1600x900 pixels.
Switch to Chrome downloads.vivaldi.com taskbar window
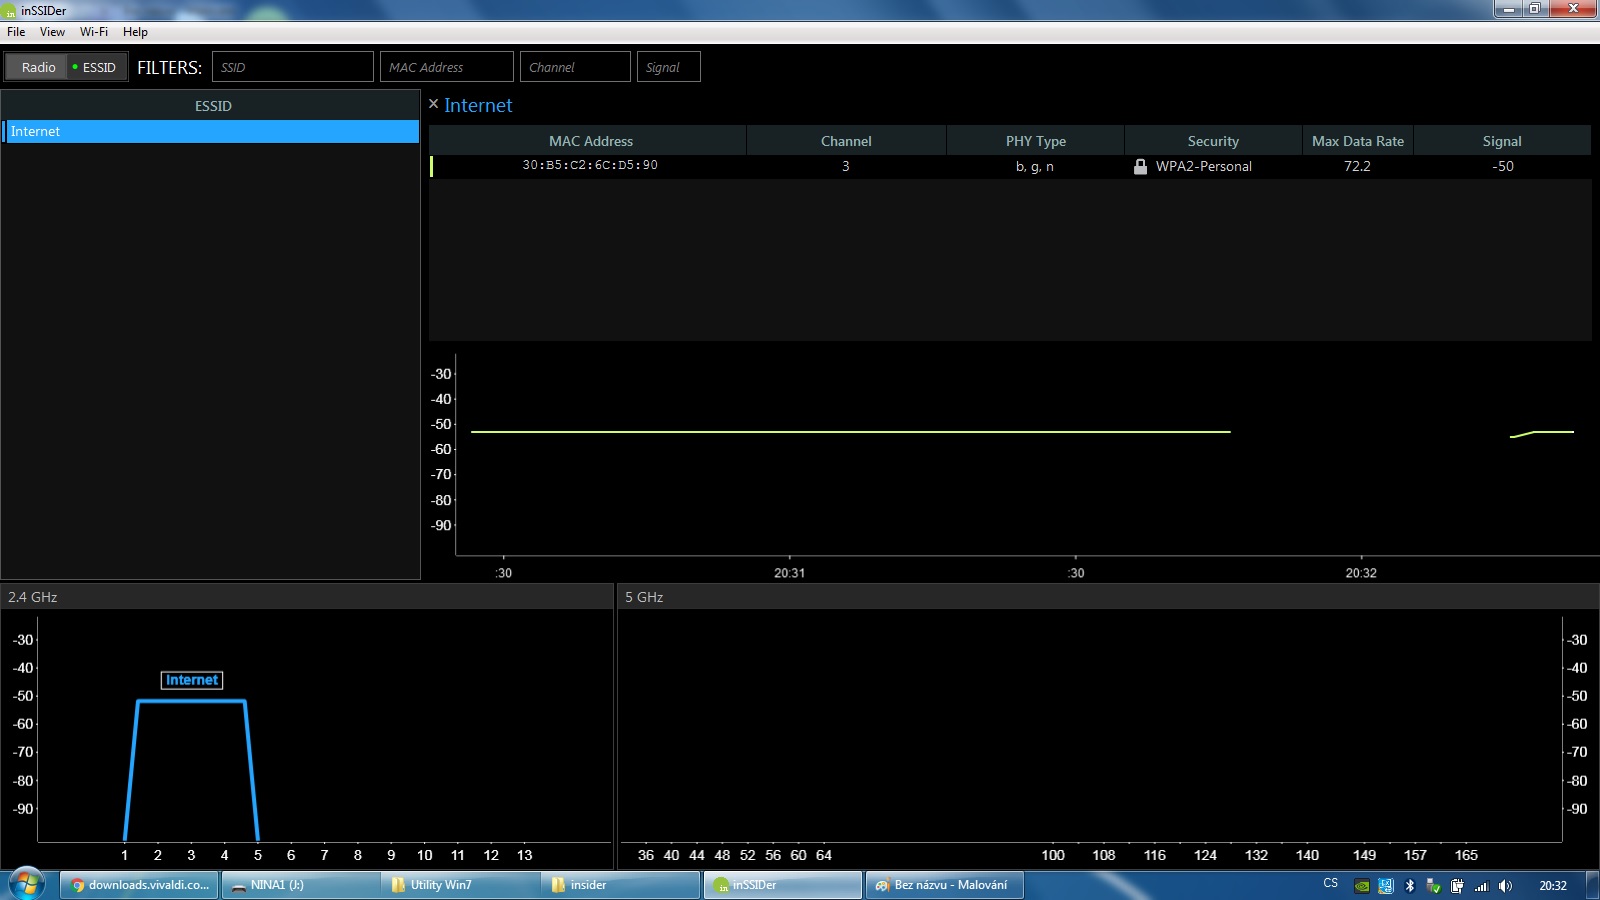(139, 885)
